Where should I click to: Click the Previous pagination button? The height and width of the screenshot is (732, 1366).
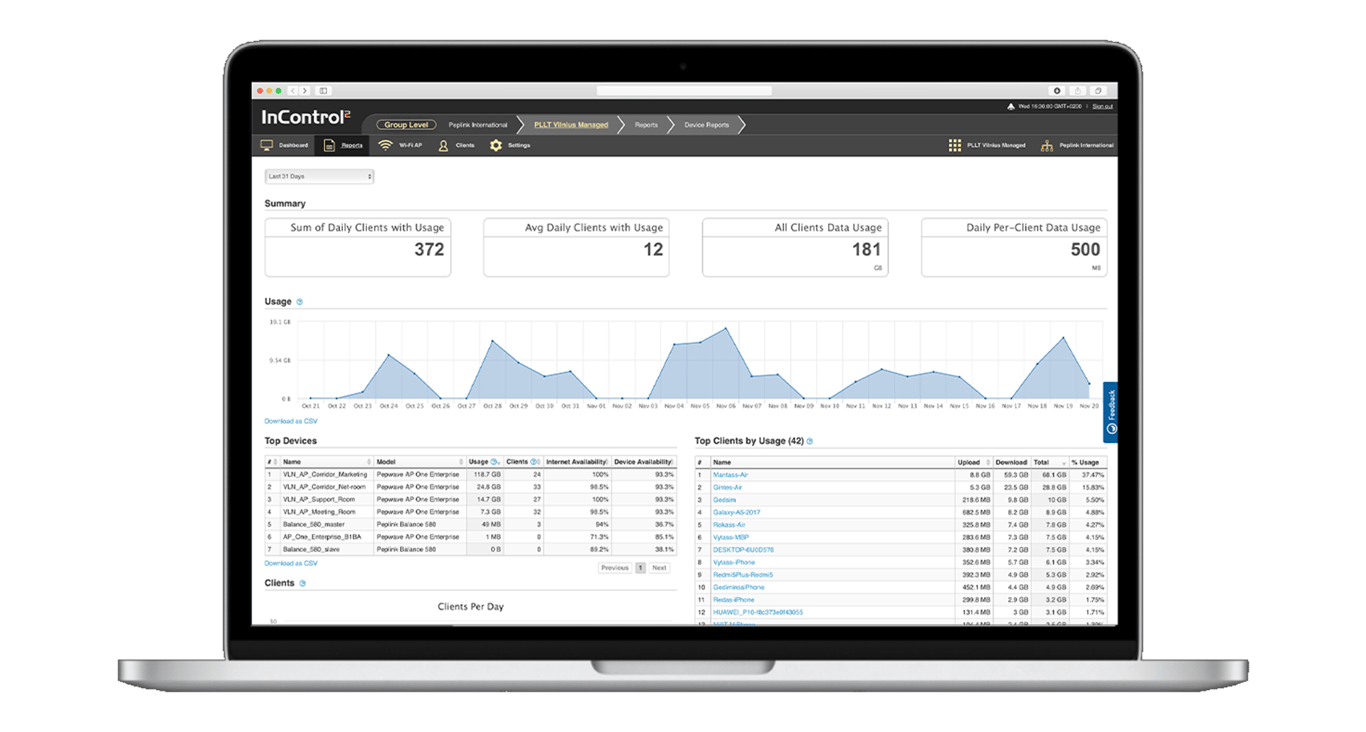click(x=615, y=568)
